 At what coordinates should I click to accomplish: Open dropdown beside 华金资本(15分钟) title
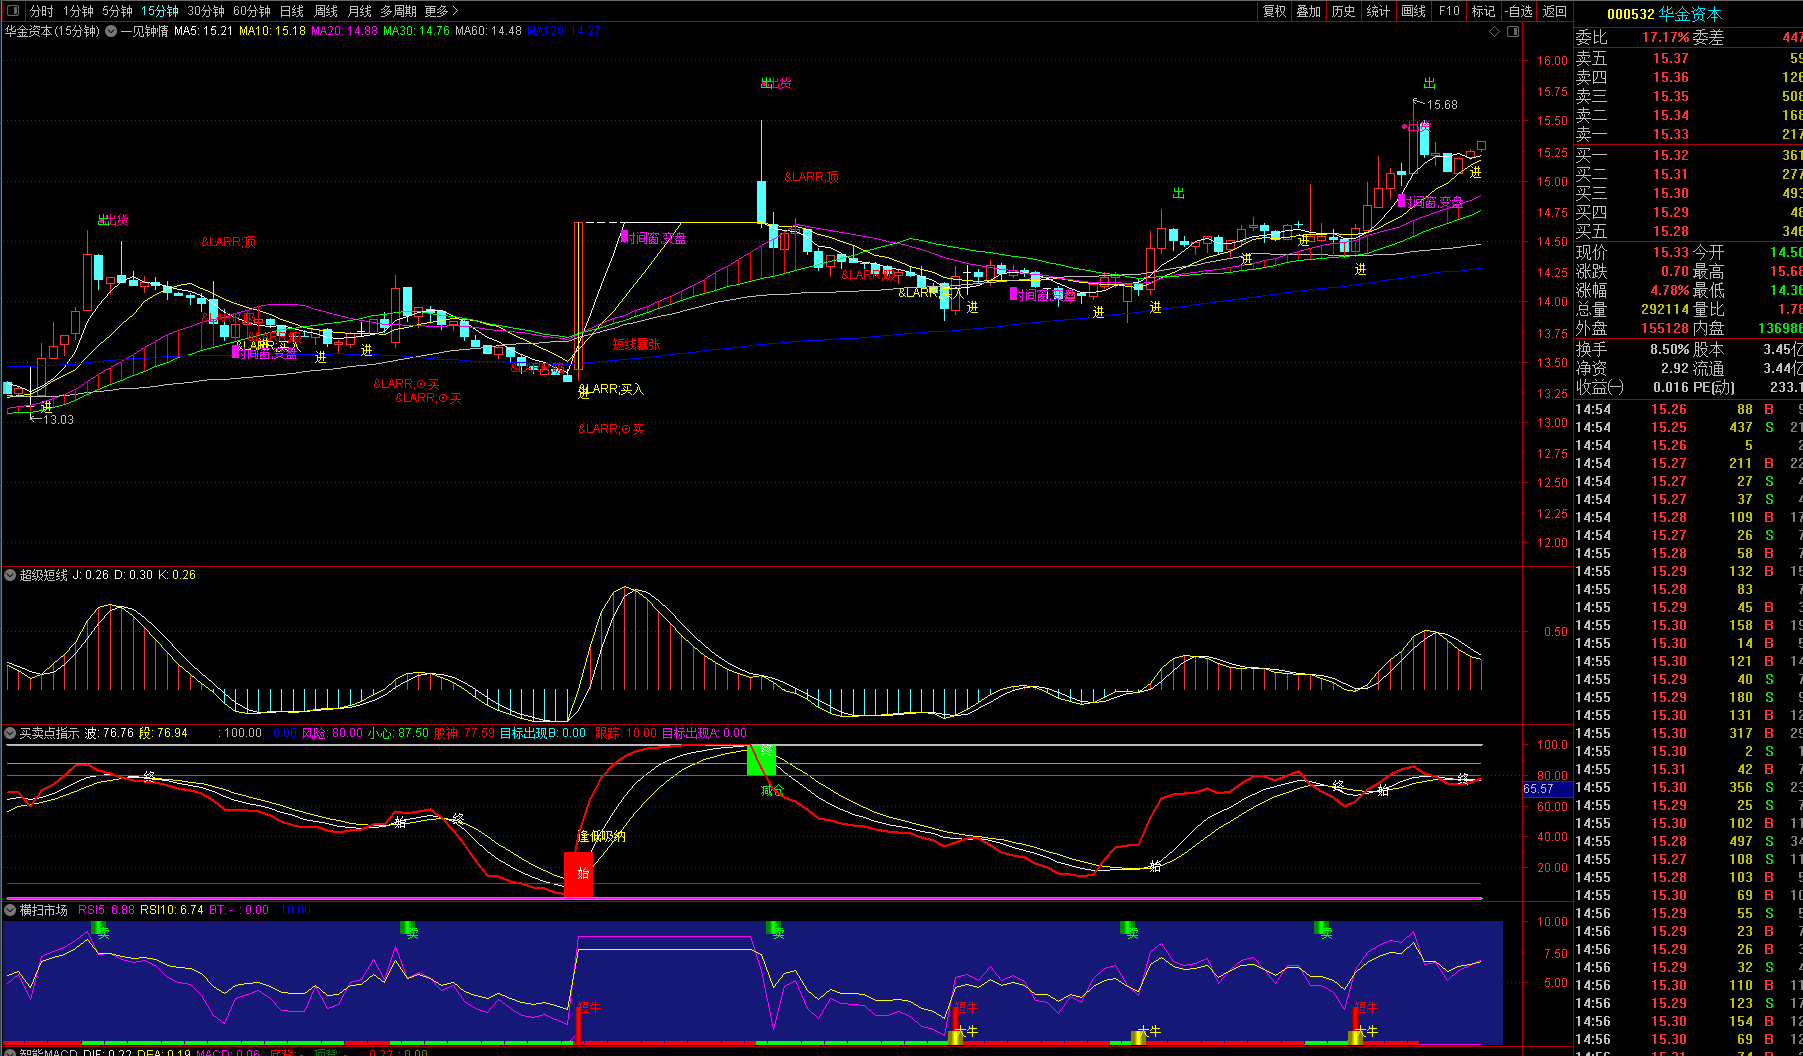tap(110, 32)
